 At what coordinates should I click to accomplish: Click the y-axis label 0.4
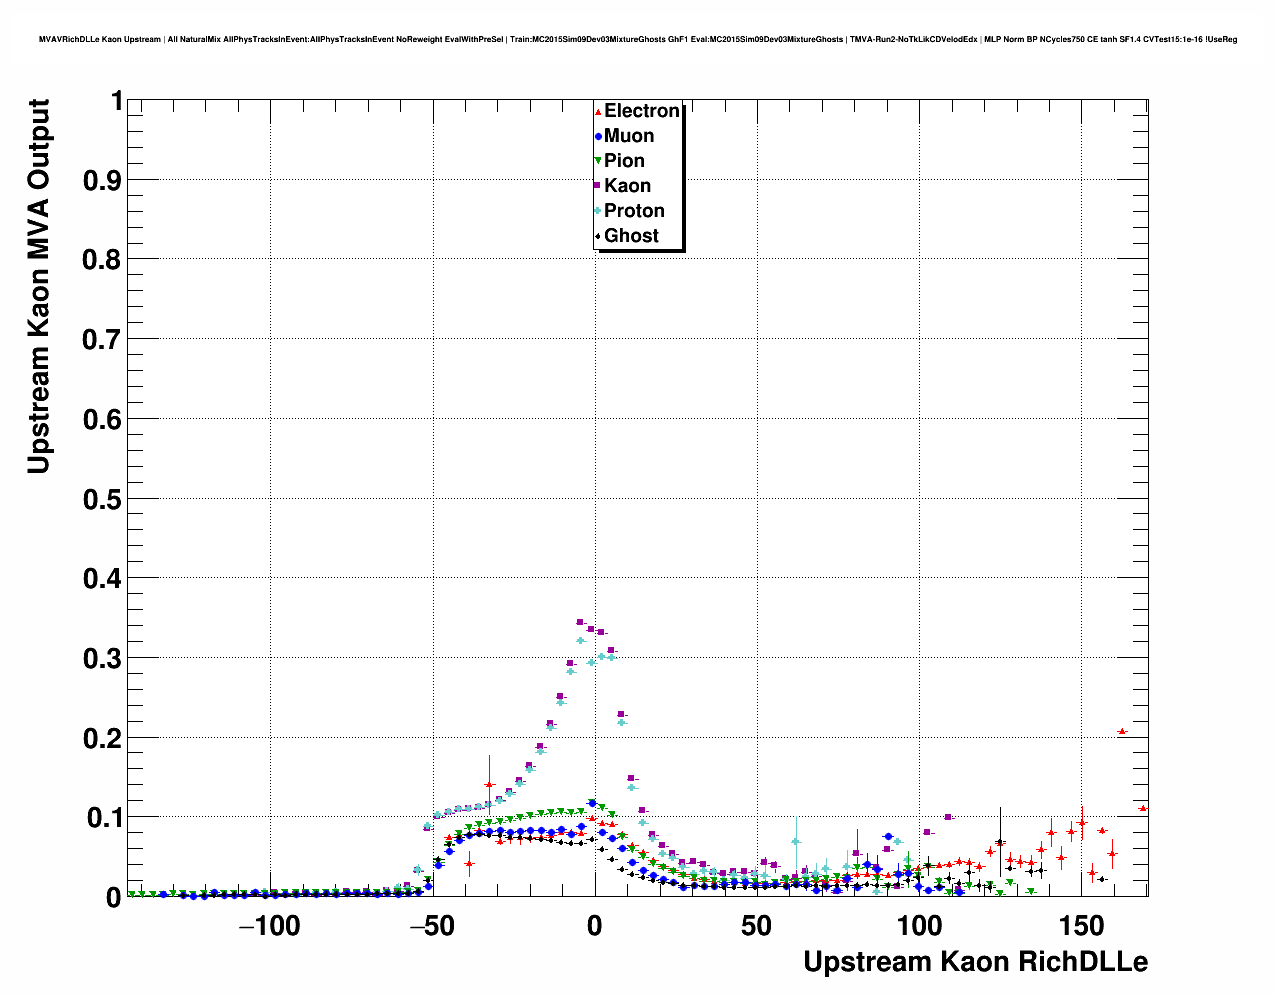point(102,579)
